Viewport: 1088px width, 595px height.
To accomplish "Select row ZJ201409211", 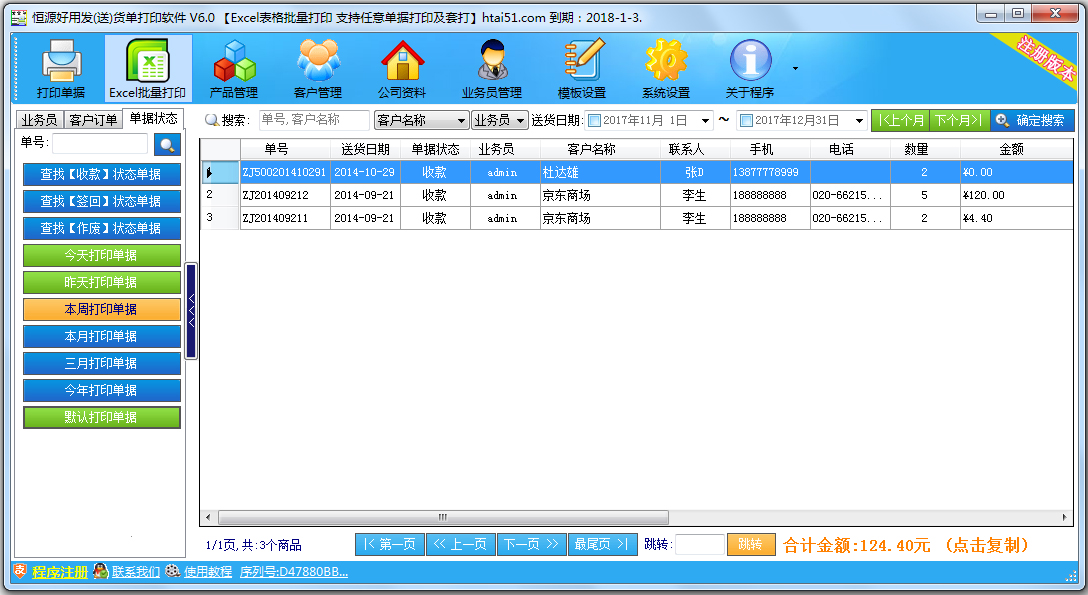I will pyautogui.click(x=637, y=218).
